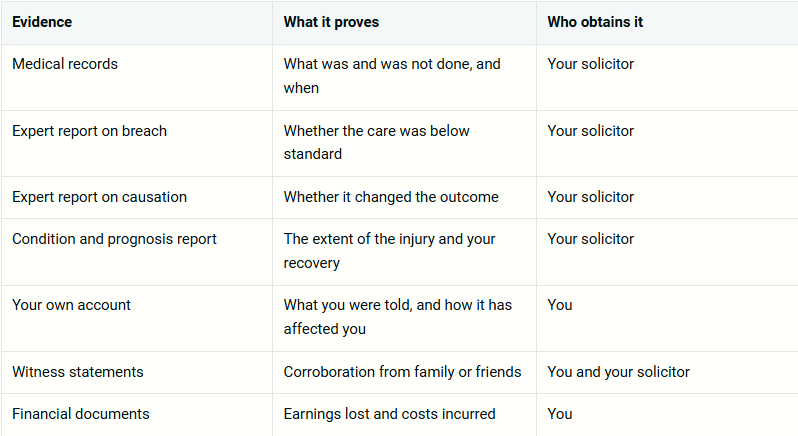Click 'Your solicitor' in Medical records row
The height and width of the screenshot is (436, 798).
point(590,64)
